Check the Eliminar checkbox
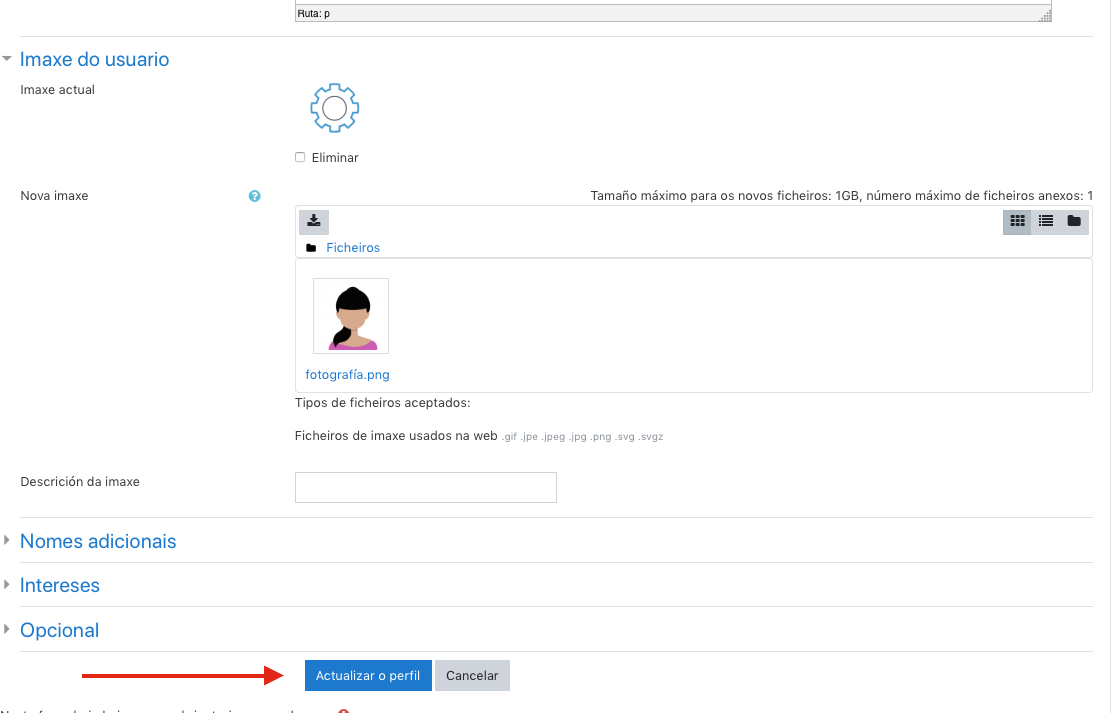 pyautogui.click(x=300, y=158)
